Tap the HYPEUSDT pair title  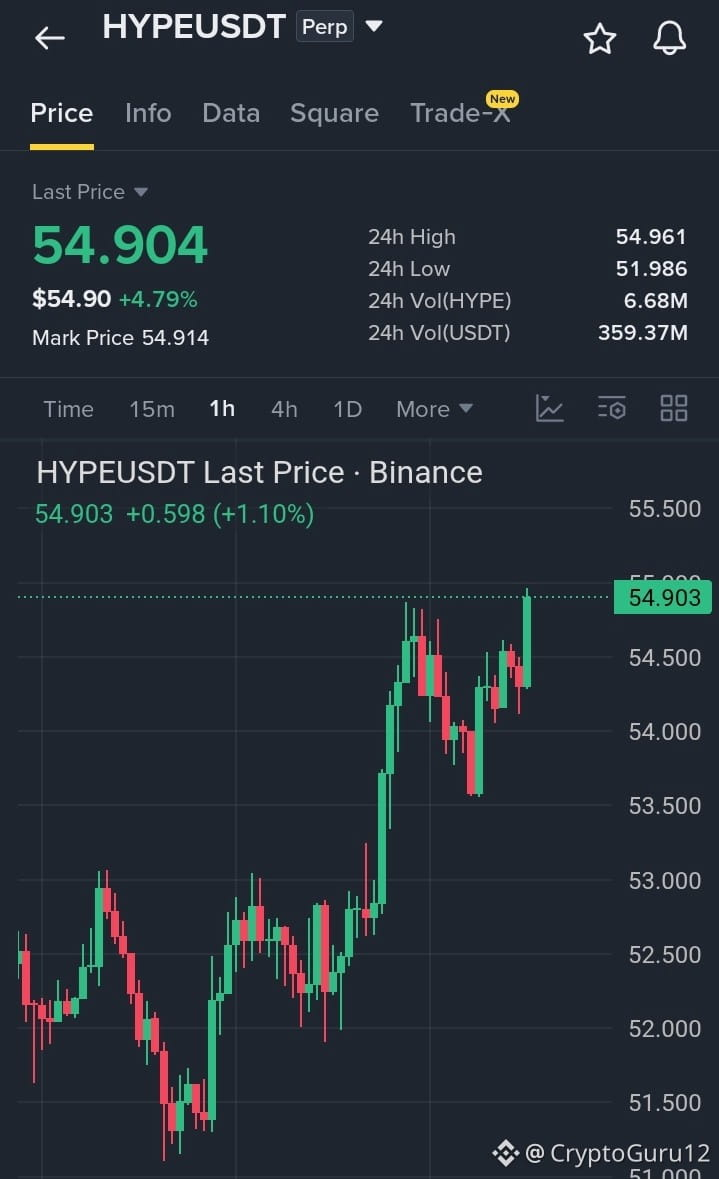(194, 27)
